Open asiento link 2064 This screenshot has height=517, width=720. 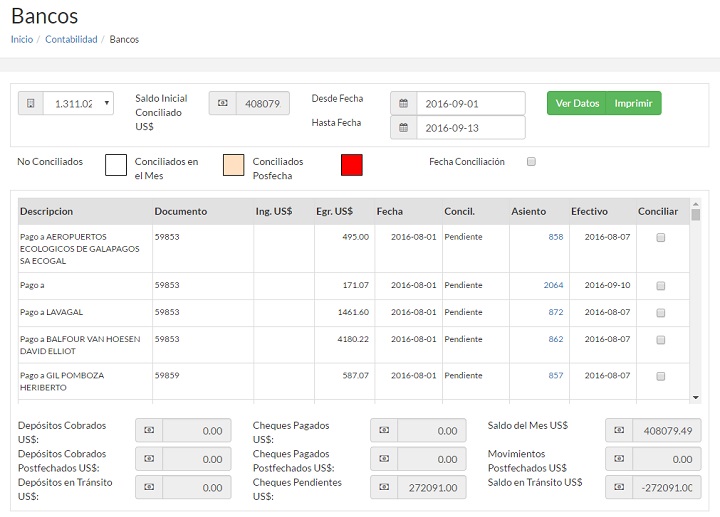(553, 285)
